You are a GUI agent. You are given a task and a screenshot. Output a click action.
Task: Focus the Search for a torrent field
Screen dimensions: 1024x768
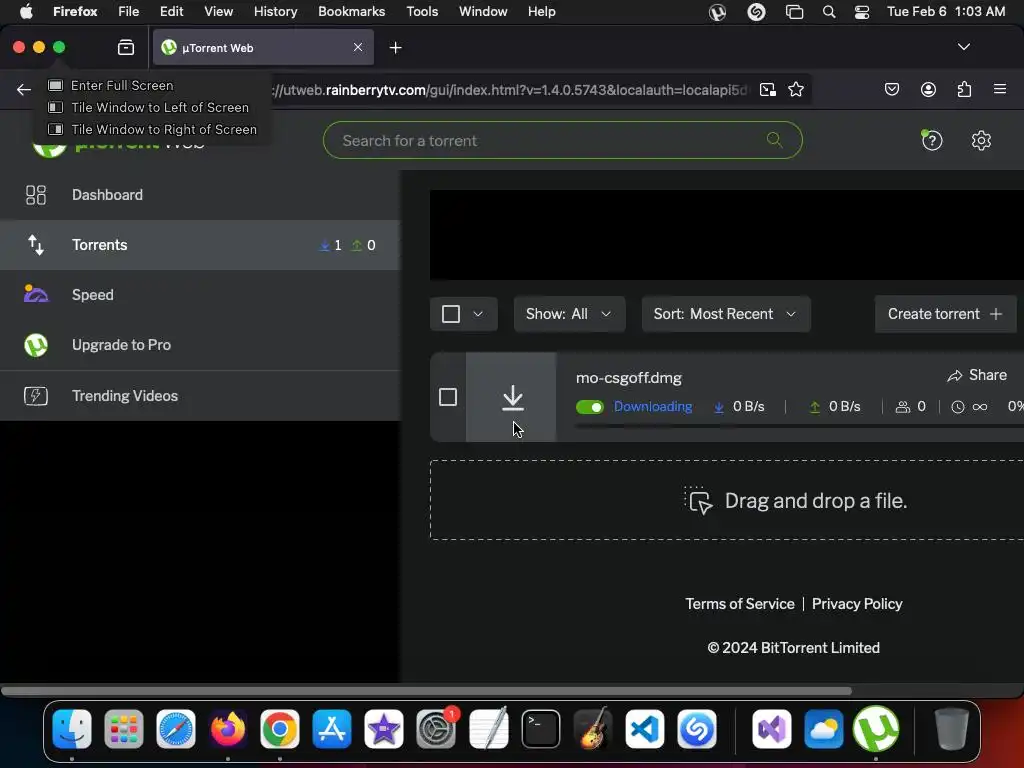(562, 140)
